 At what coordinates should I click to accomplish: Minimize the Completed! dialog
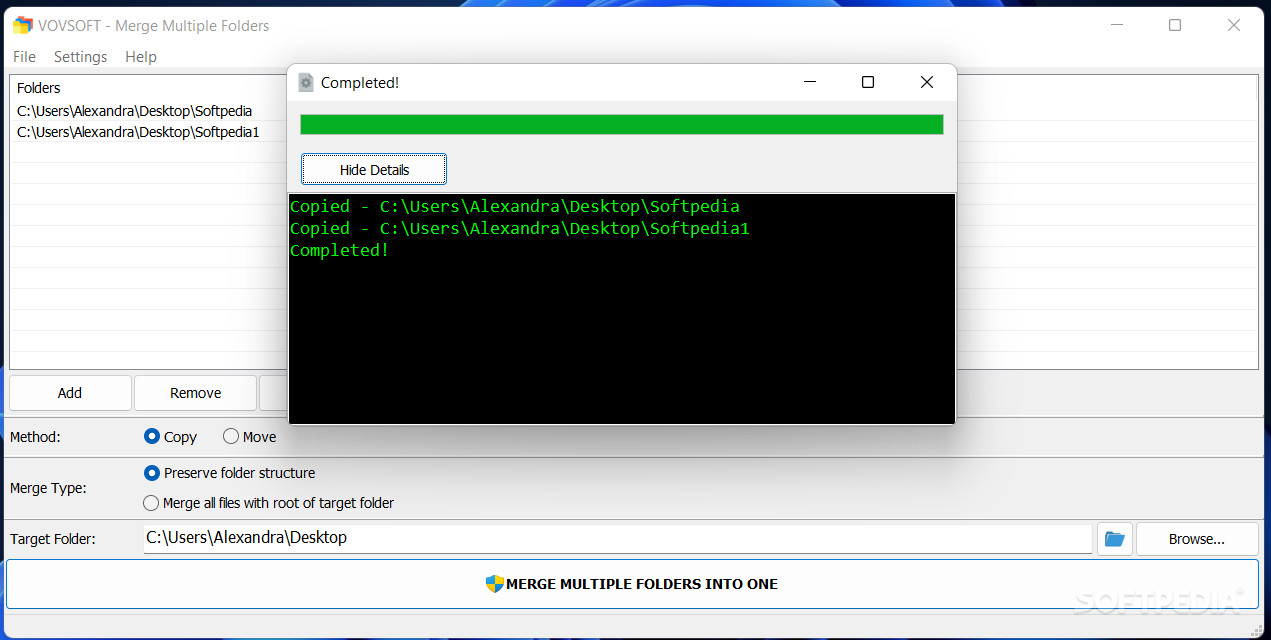(809, 82)
